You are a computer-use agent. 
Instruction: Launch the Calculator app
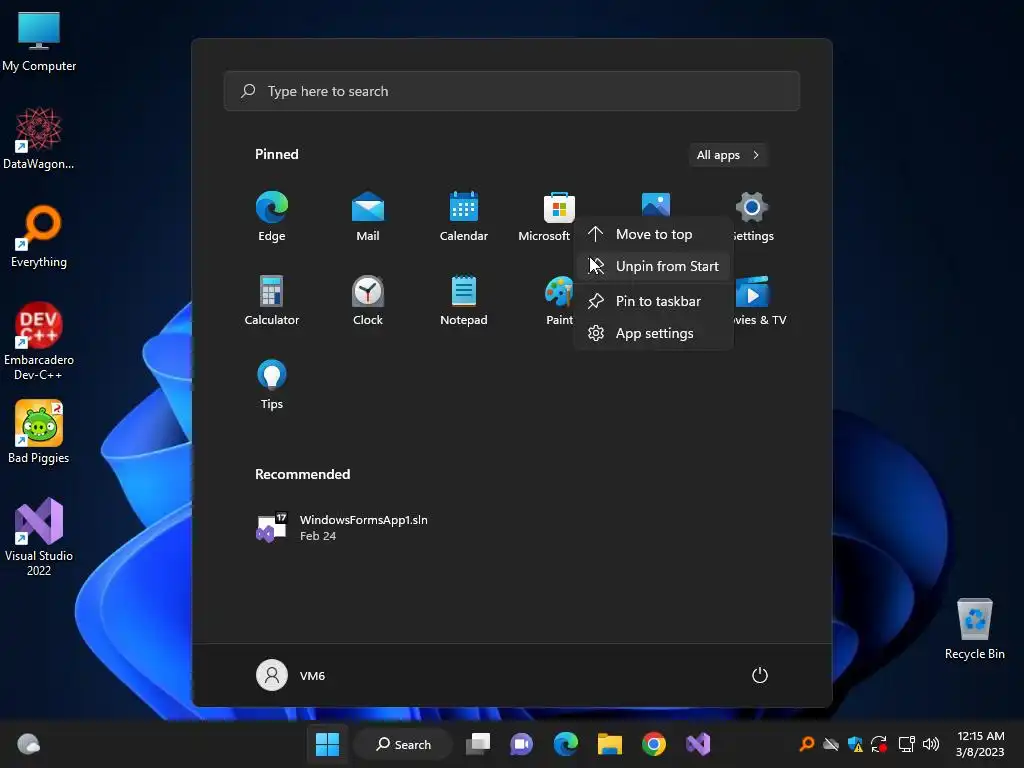(x=272, y=300)
